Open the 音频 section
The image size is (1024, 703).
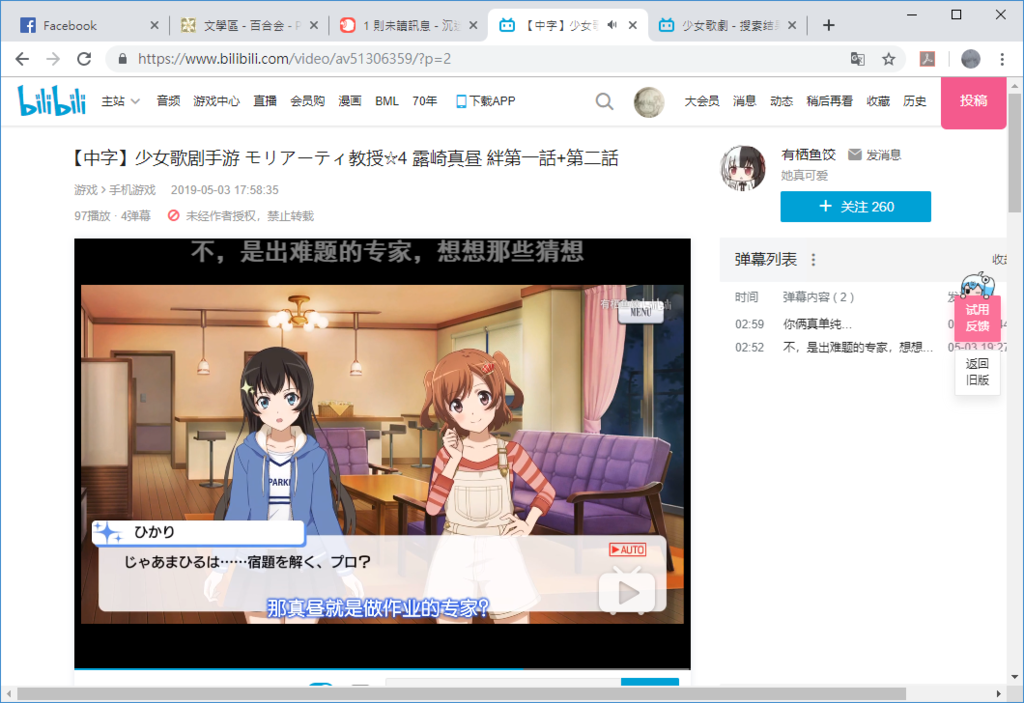tap(168, 101)
